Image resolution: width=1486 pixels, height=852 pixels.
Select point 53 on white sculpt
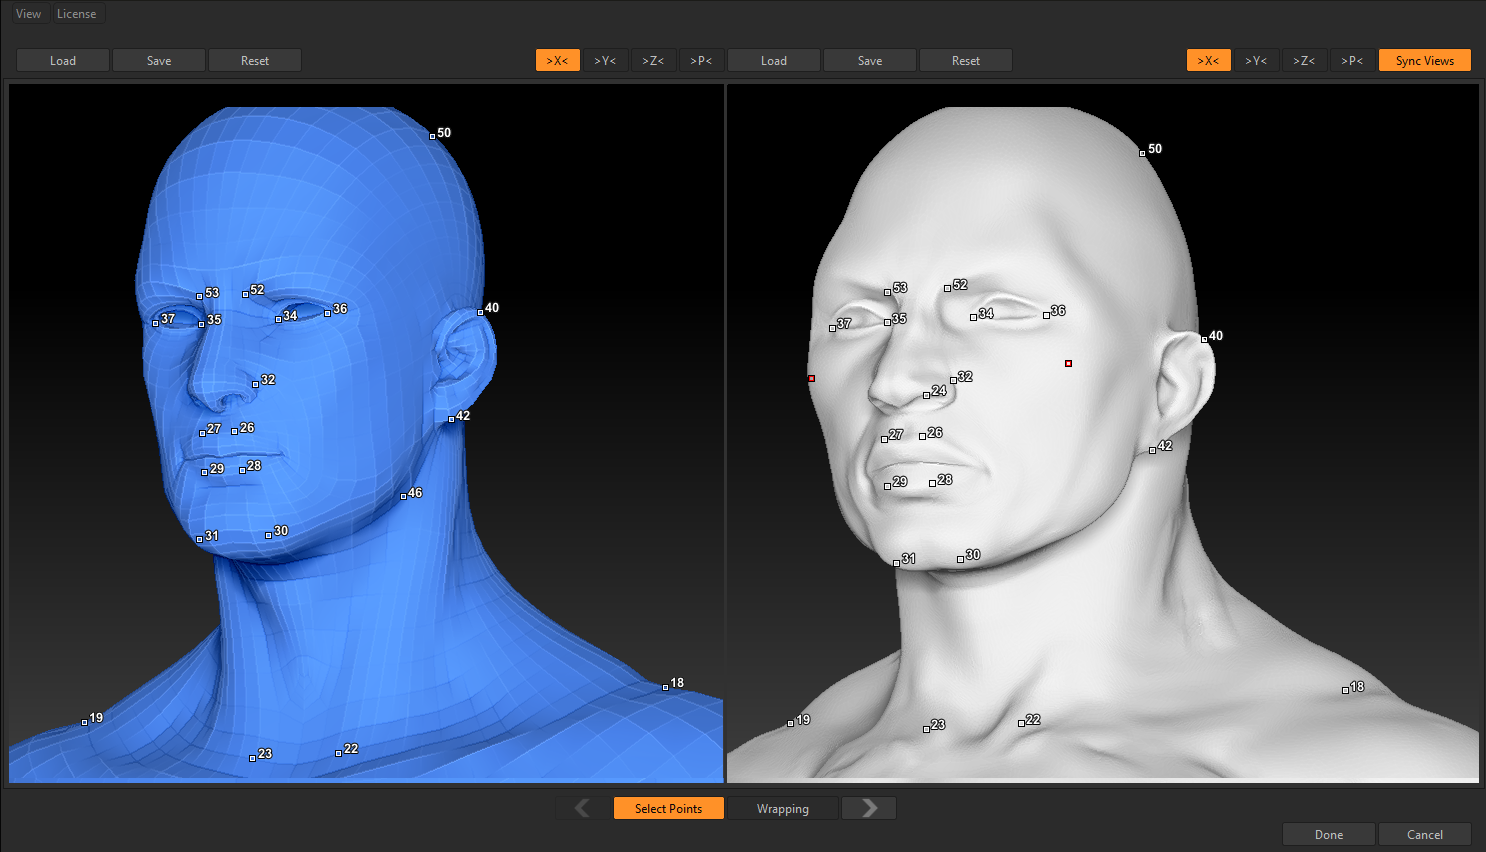(x=887, y=292)
